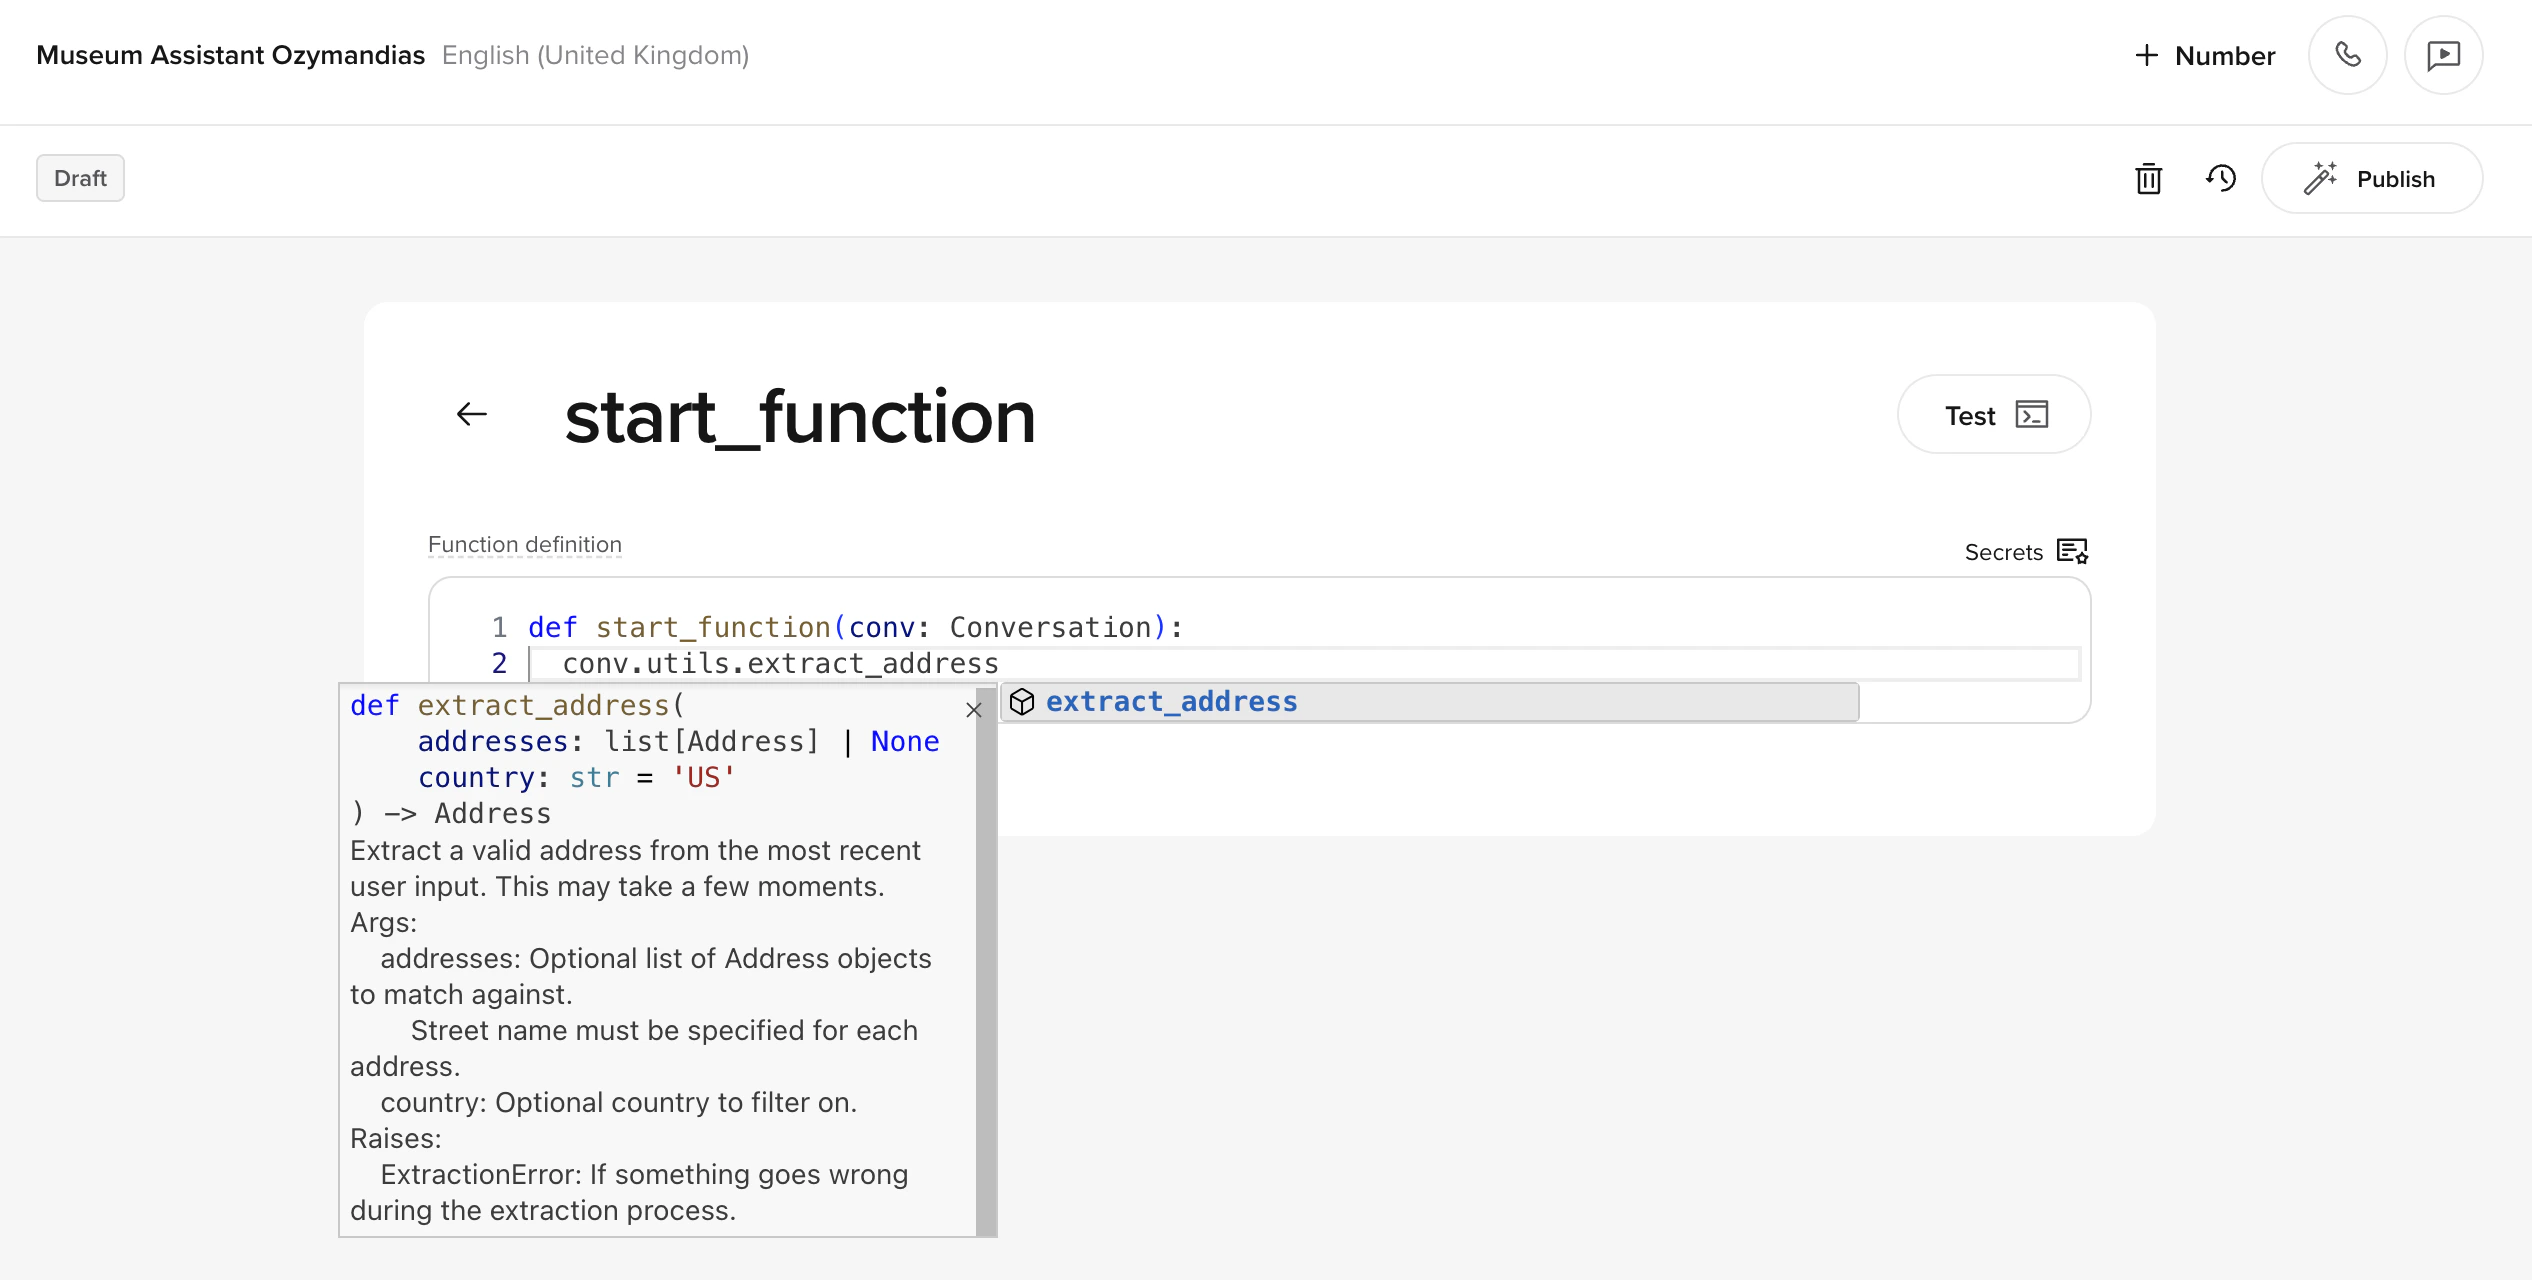Expand the Function definition label
This screenshot has height=1280, width=2532.
[524, 544]
